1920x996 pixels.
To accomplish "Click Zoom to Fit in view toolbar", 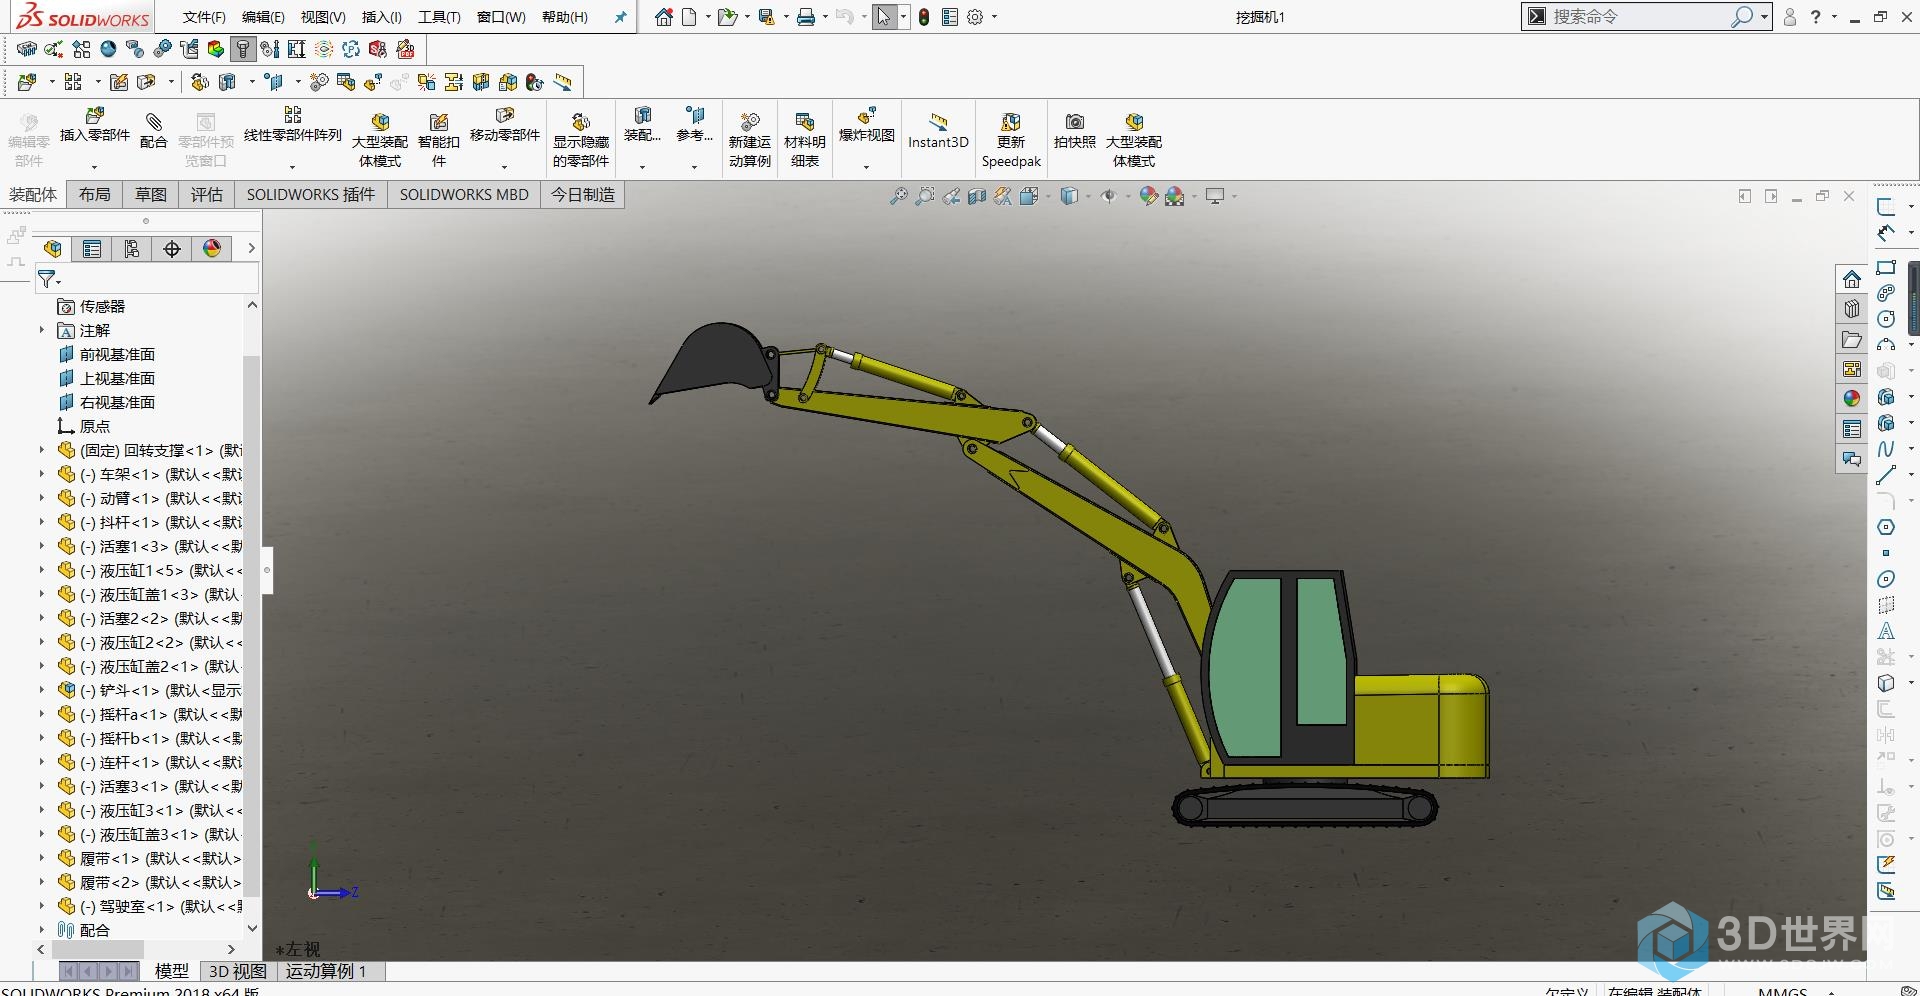I will tap(899, 196).
